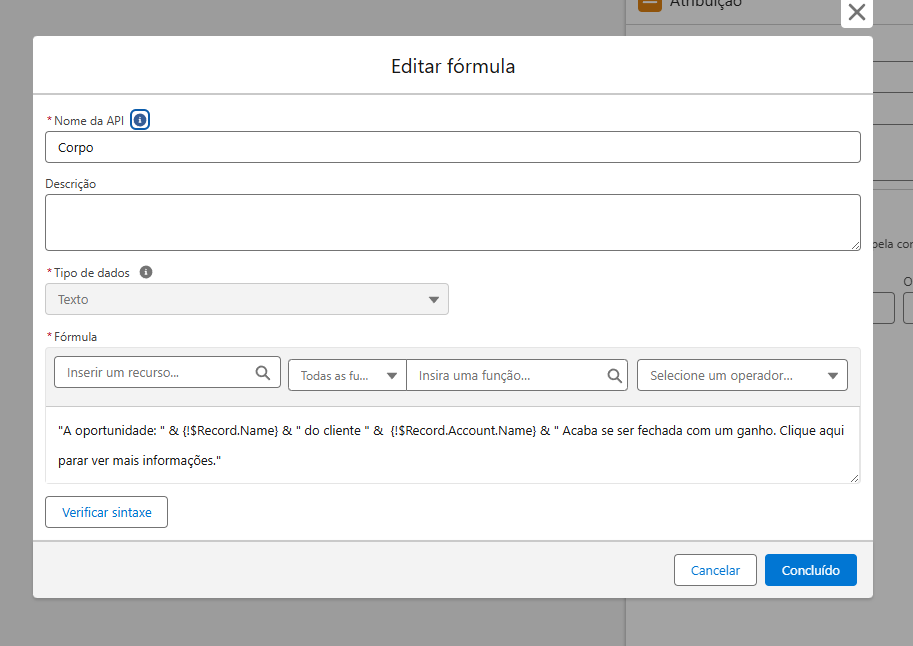Focus the Inserir um recurso search box
Image resolution: width=913 pixels, height=646 pixels.
click(155, 373)
